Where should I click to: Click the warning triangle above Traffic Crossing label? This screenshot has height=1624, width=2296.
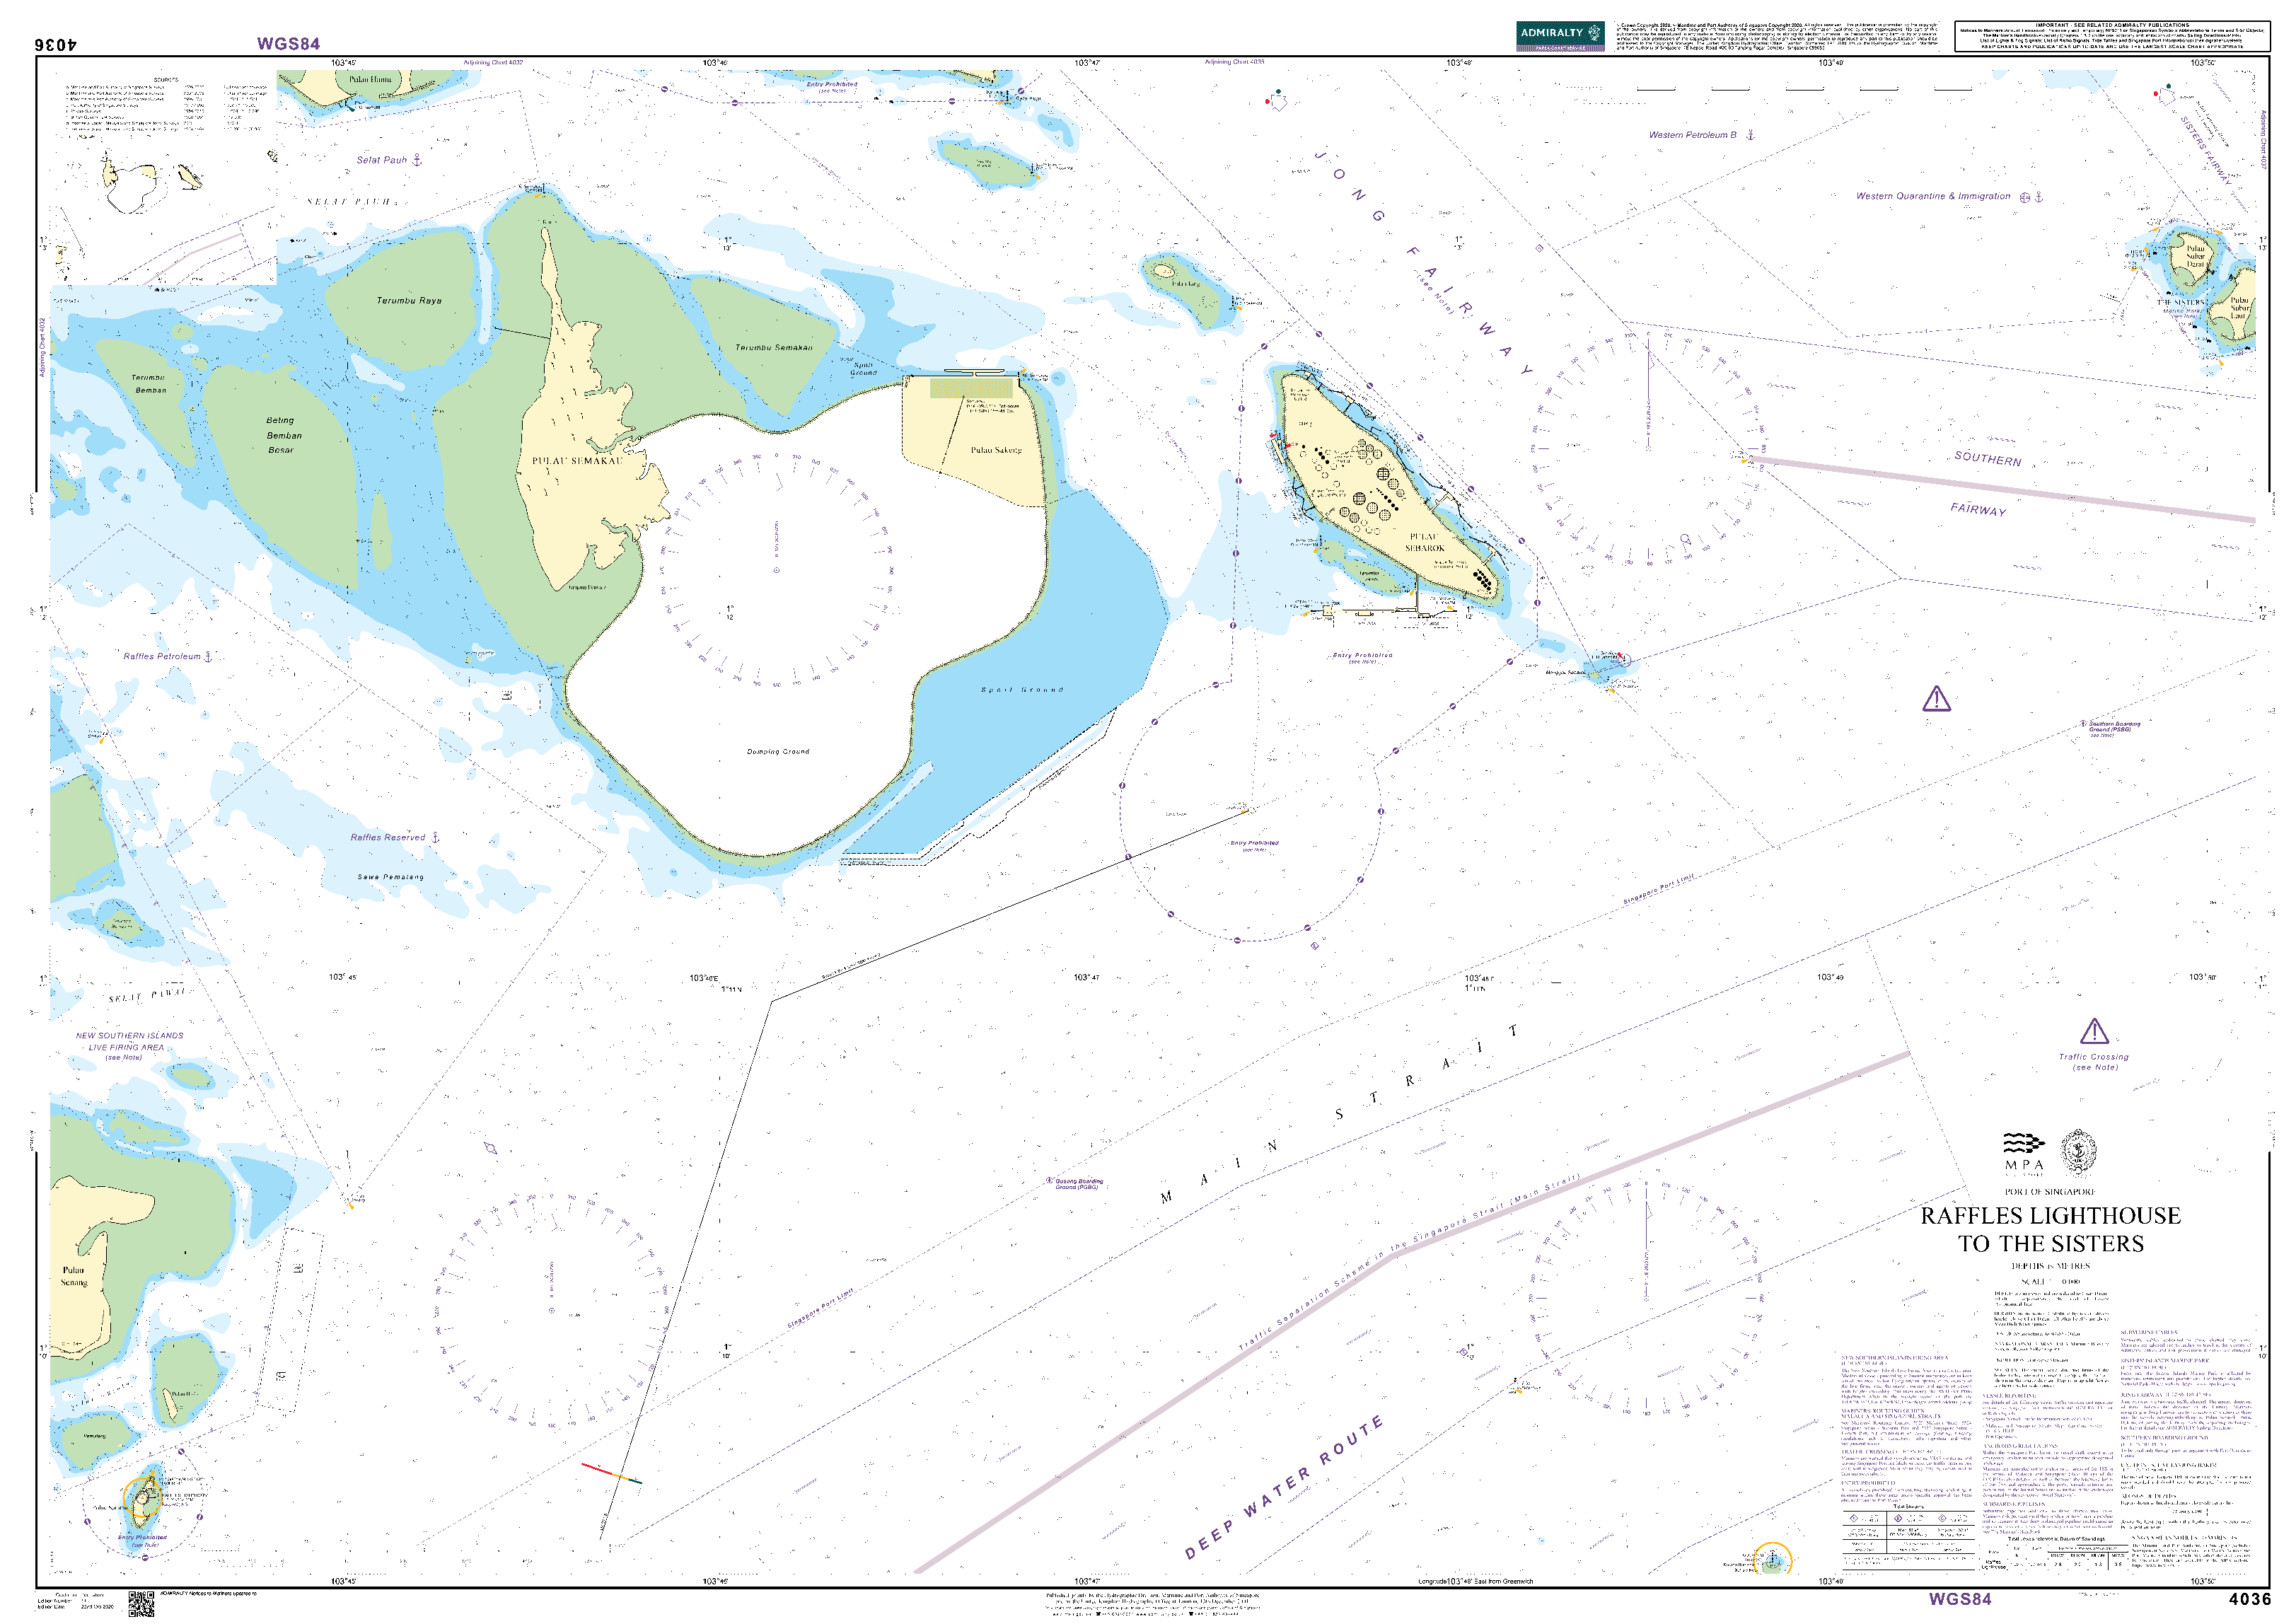2094,1032
